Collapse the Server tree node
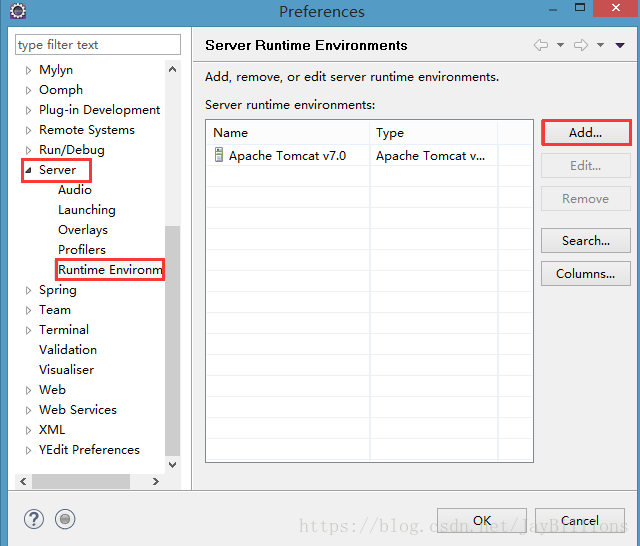Viewport: 640px width, 546px height. pos(28,170)
